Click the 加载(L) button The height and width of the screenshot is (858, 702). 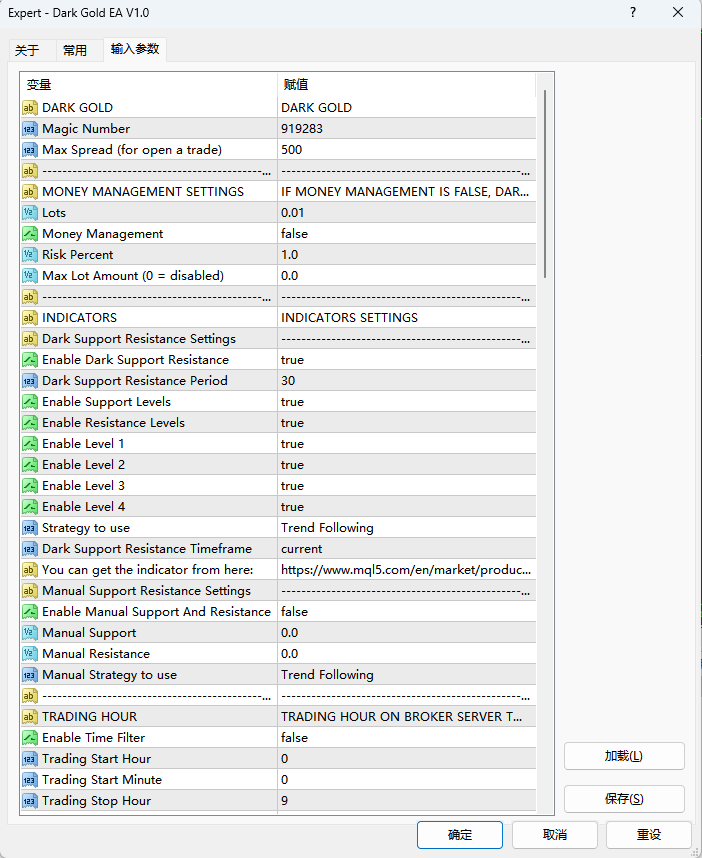pyautogui.click(x=624, y=756)
